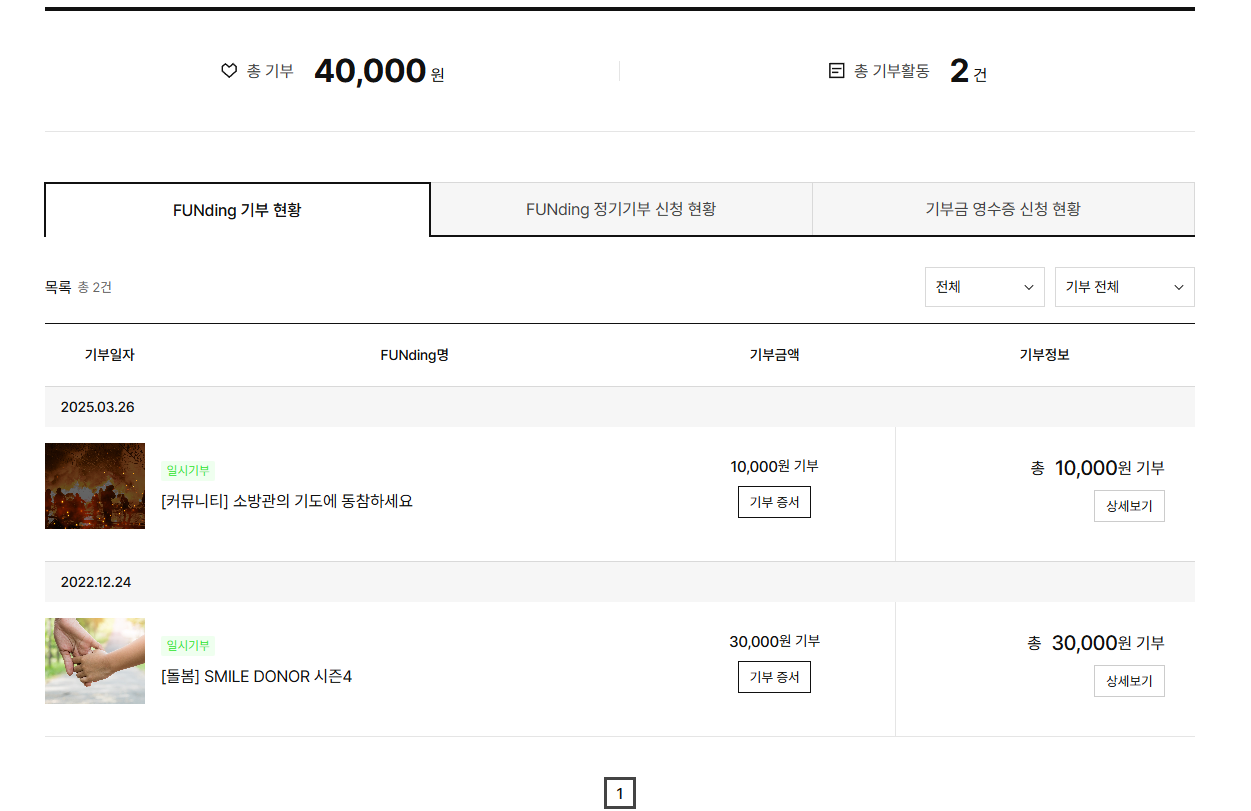This screenshot has width=1251, height=811.
Task: Open SMILE DONOR holding-hands thumbnail
Action: (x=95, y=661)
